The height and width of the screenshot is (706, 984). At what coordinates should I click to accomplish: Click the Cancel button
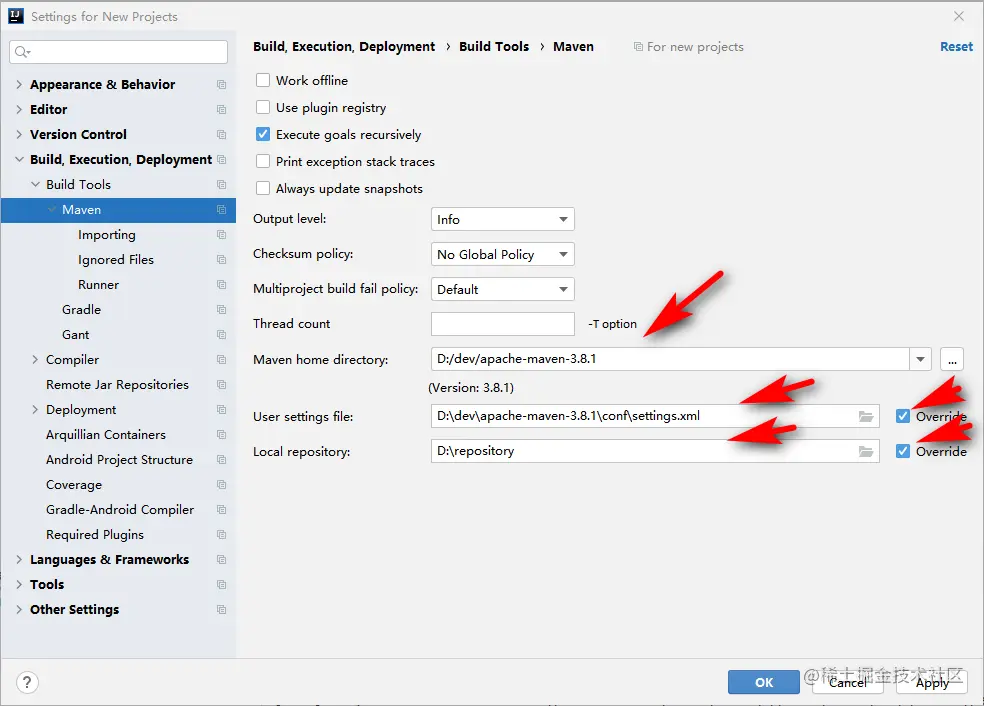[x=848, y=682]
